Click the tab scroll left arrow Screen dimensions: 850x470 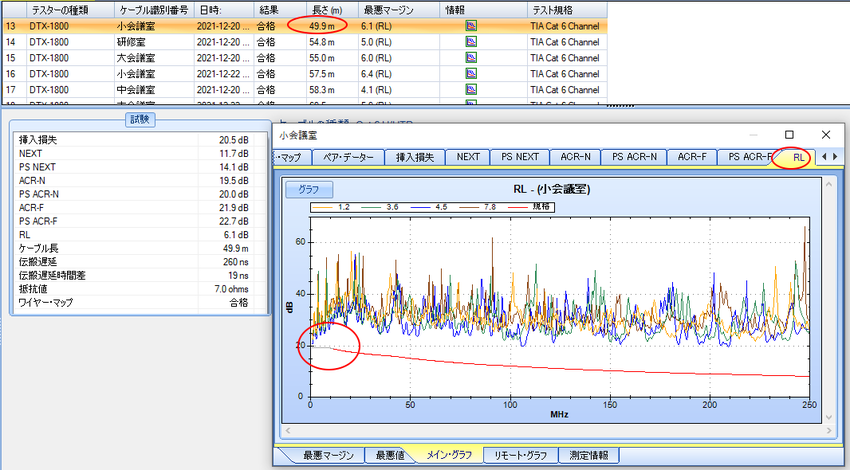tap(825, 157)
